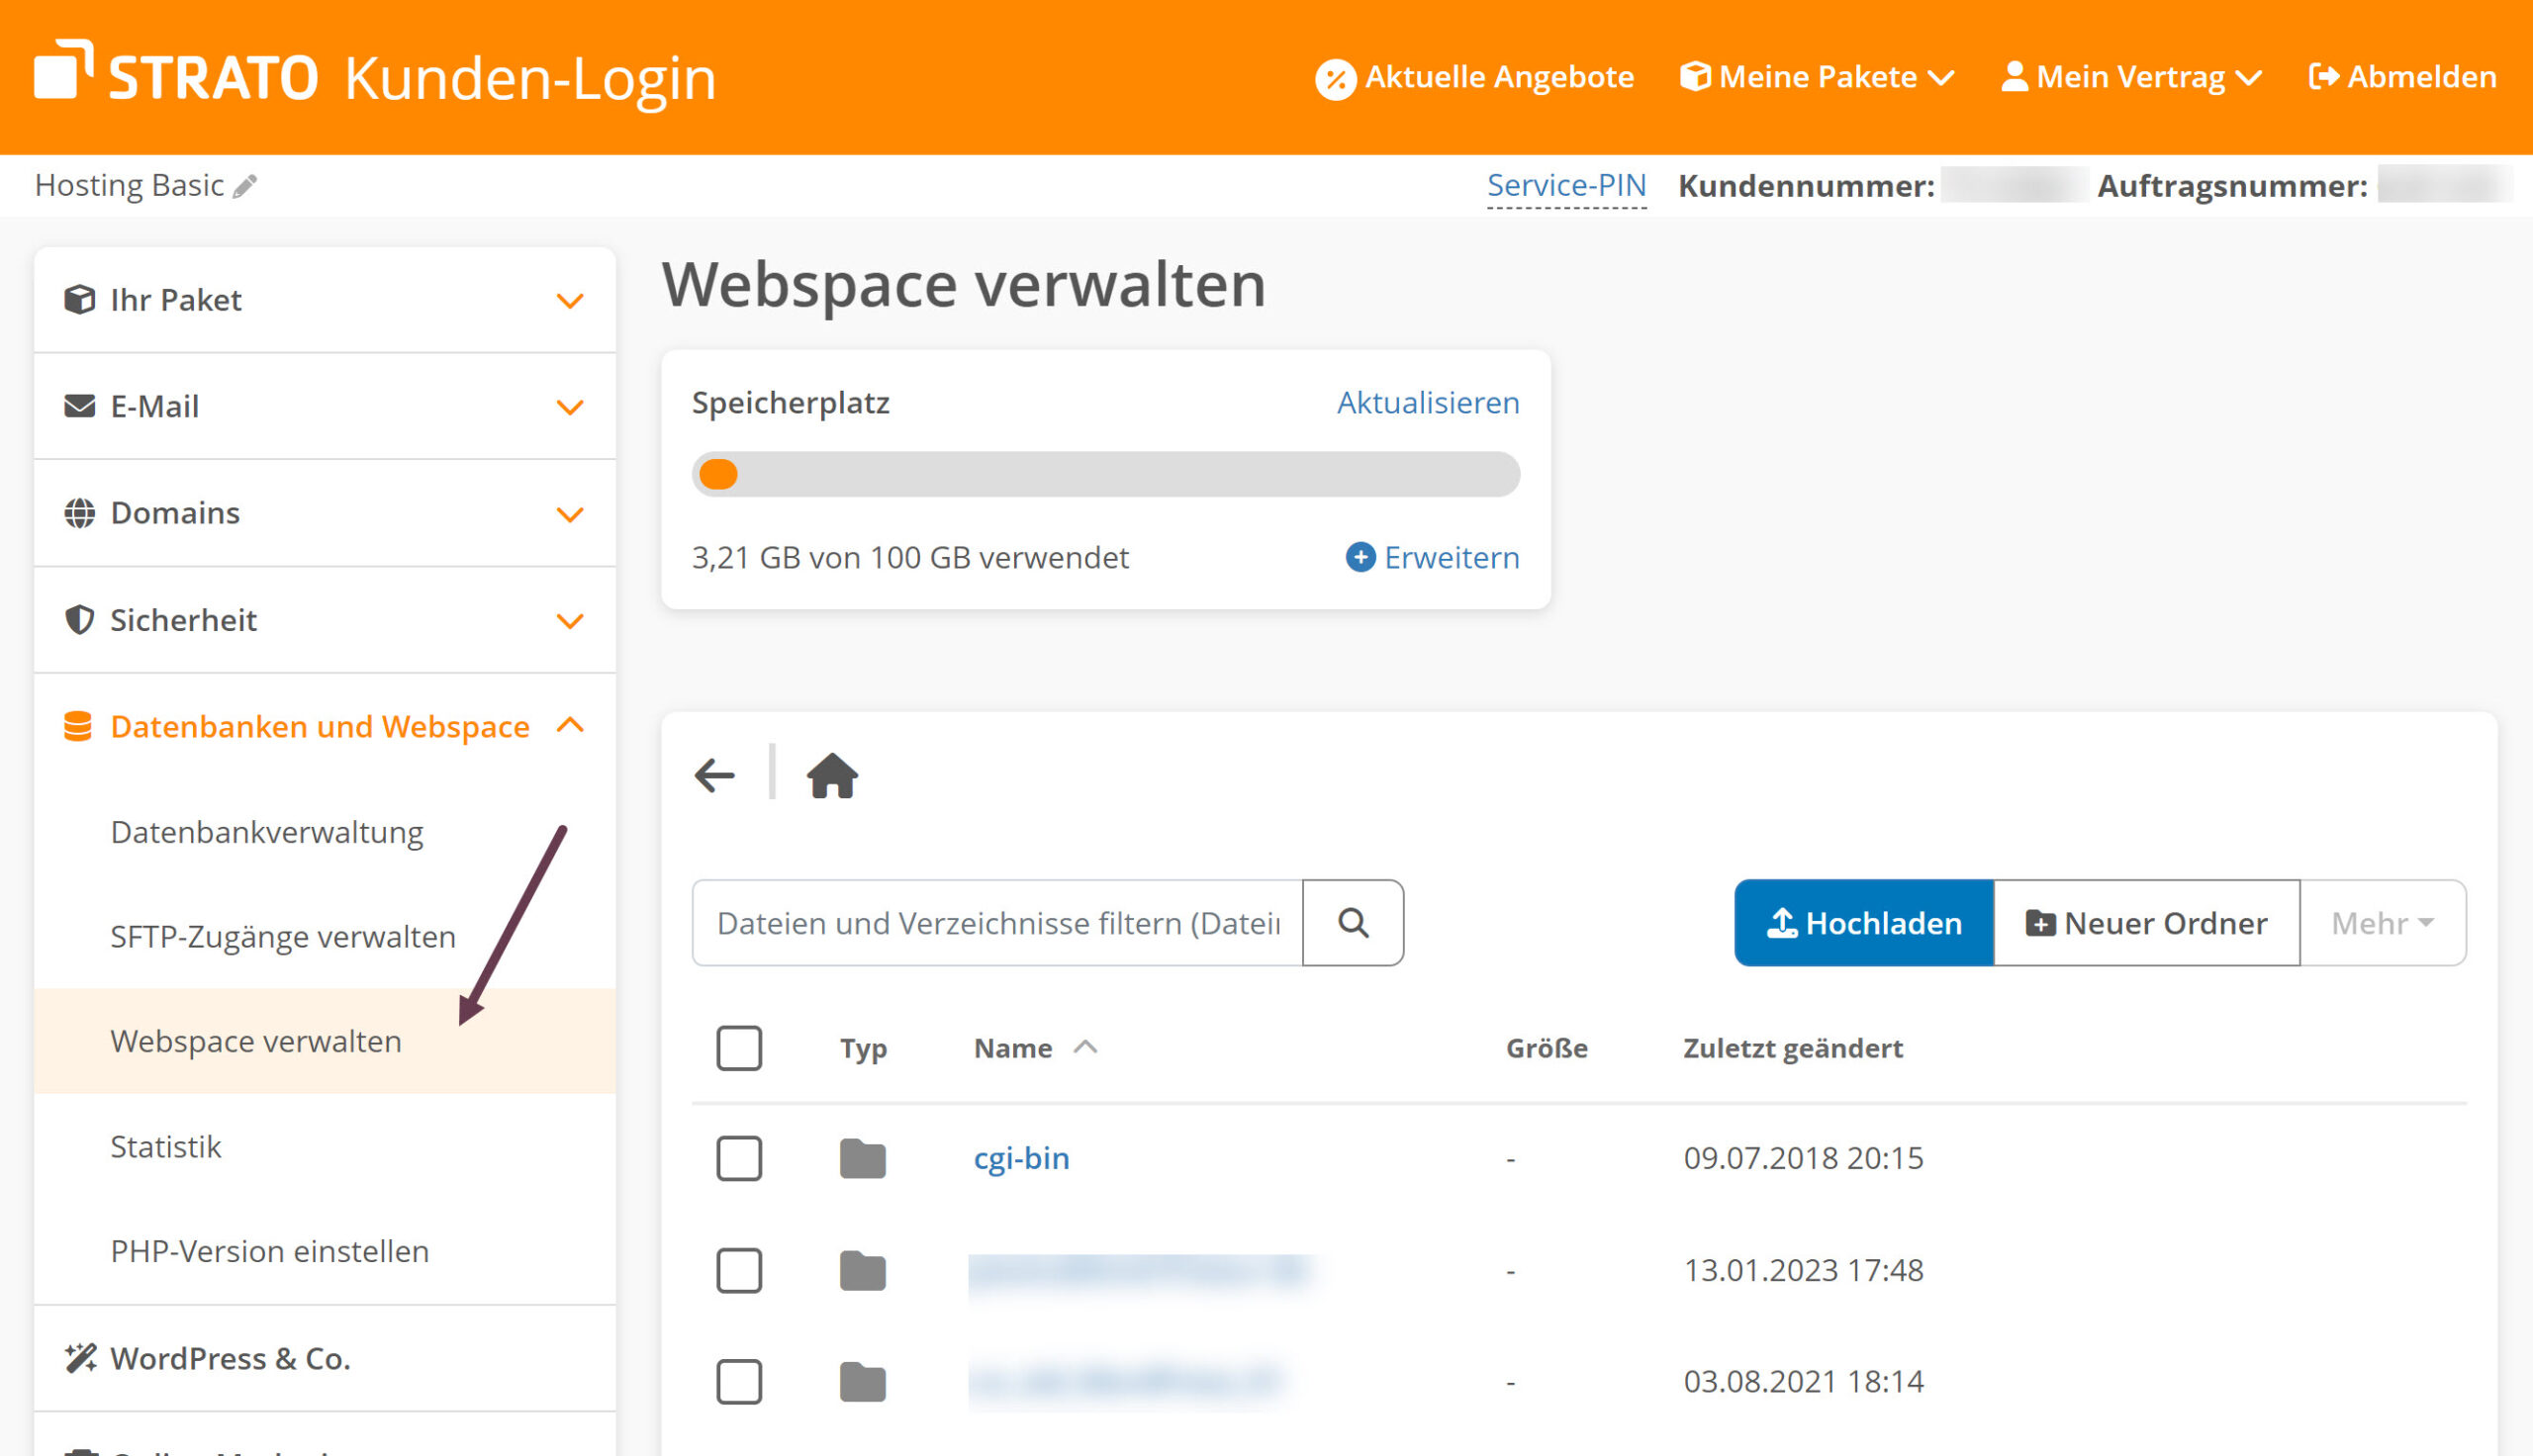Click the Aktualisieren link
Screen dimensions: 2533x1456
click(1427, 403)
